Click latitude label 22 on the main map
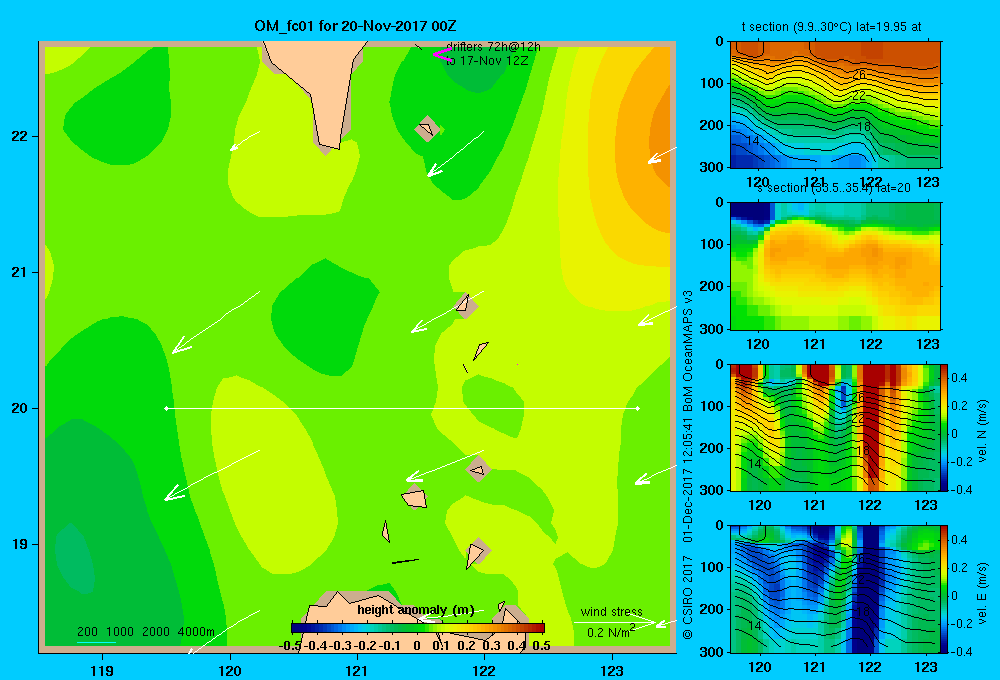The image size is (1000, 680). coord(20,137)
